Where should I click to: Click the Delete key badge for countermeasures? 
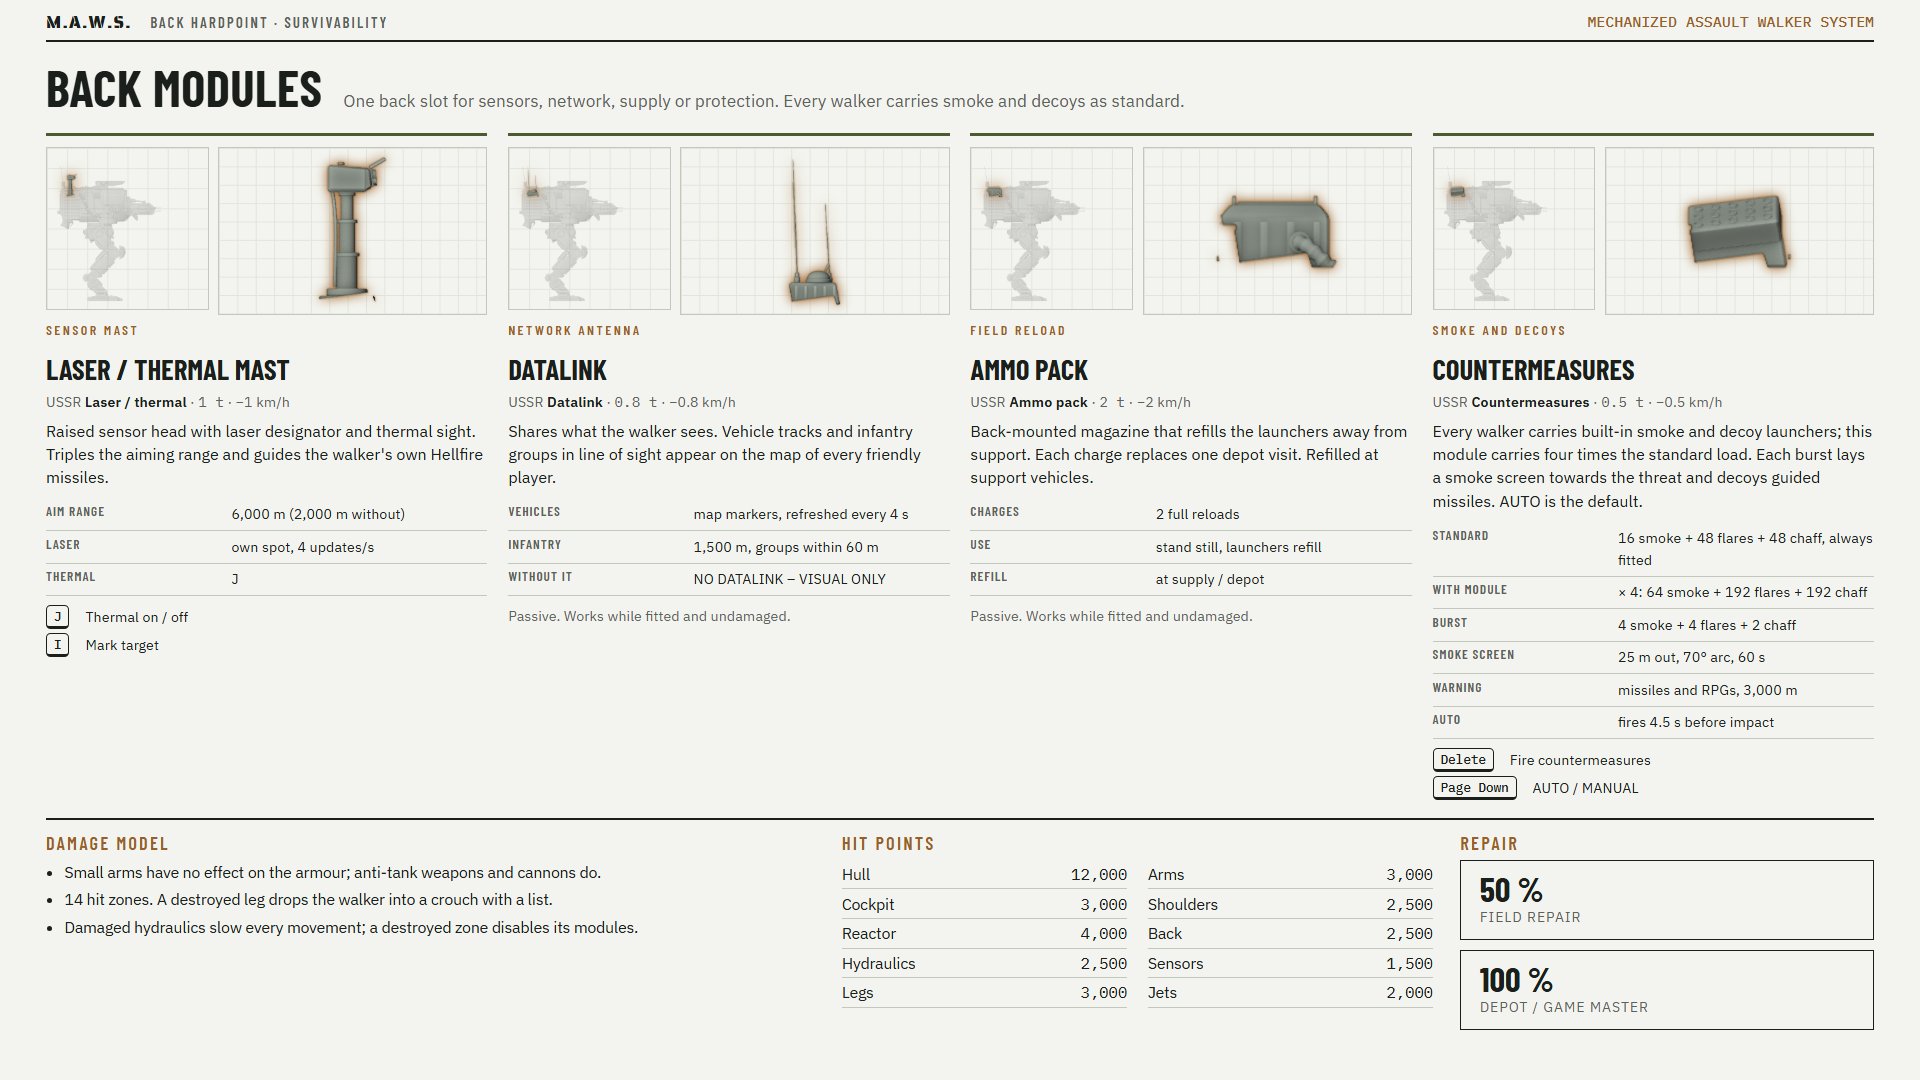tap(1463, 760)
